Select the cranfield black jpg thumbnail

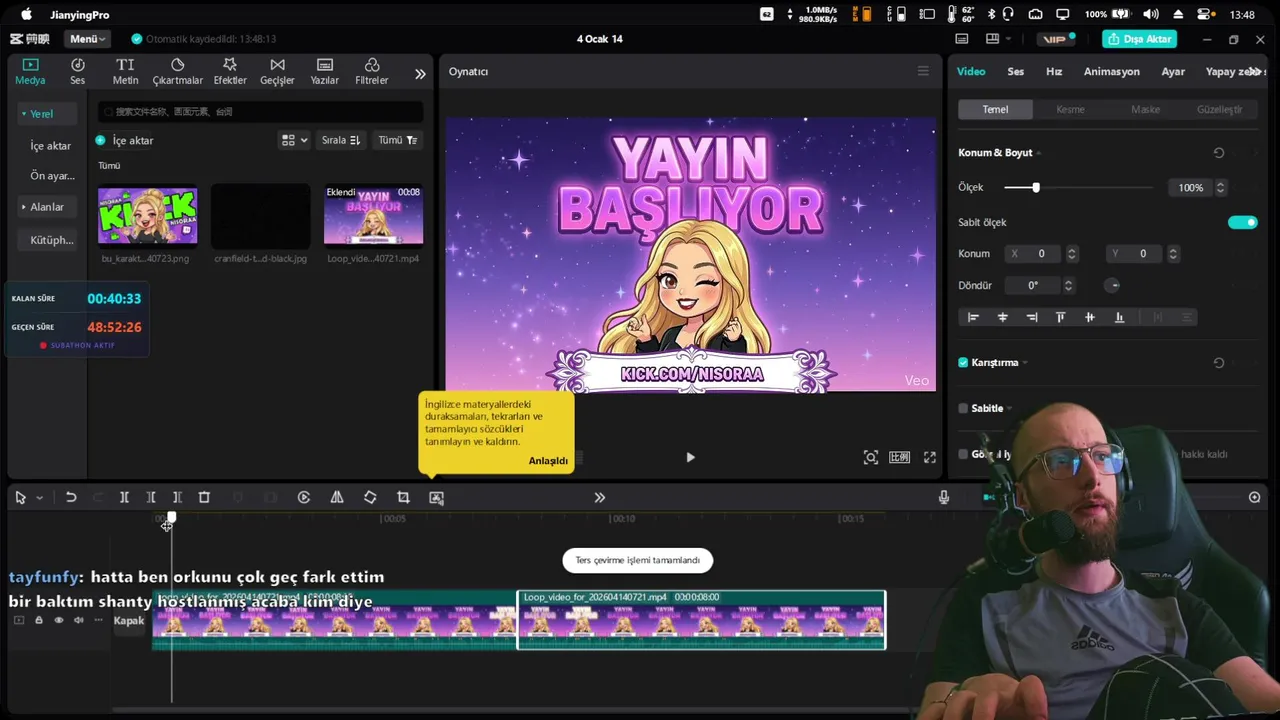coord(260,215)
